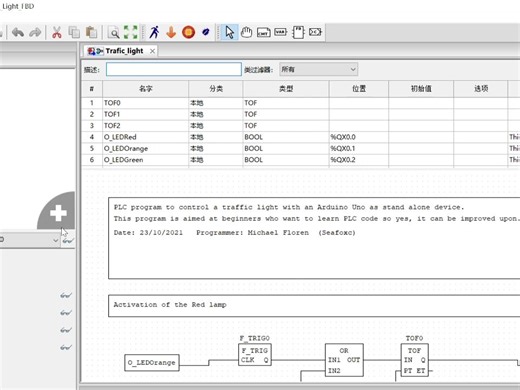Screen dimensions: 520x390
Task: Choose the VAR variable creation tool
Action: click(x=280, y=32)
